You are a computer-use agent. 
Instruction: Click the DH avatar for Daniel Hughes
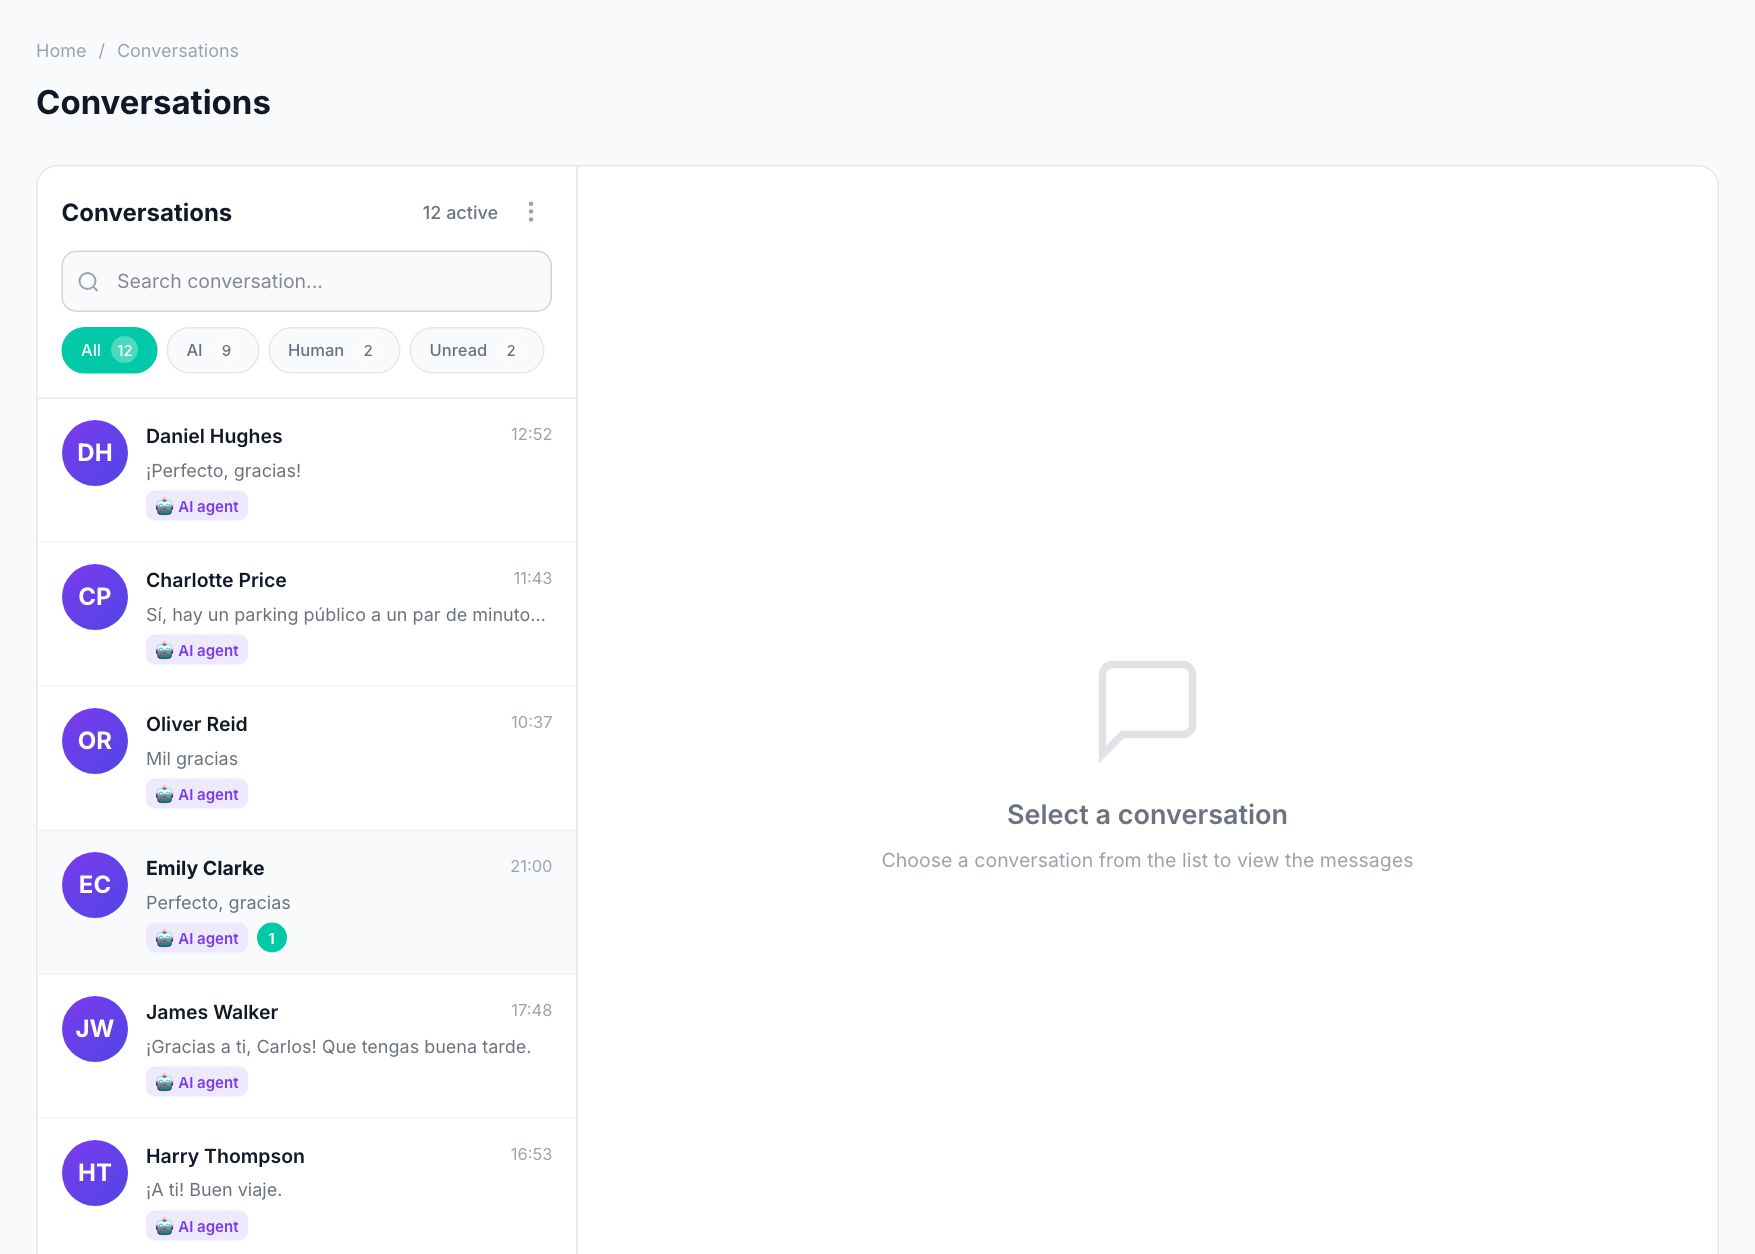[x=95, y=453]
